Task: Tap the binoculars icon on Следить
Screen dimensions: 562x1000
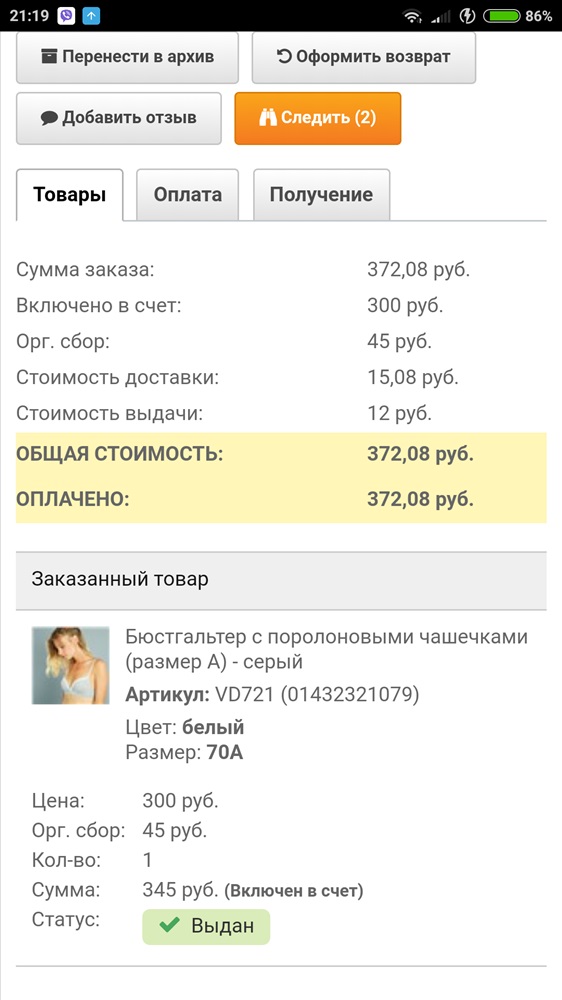Action: point(268,117)
